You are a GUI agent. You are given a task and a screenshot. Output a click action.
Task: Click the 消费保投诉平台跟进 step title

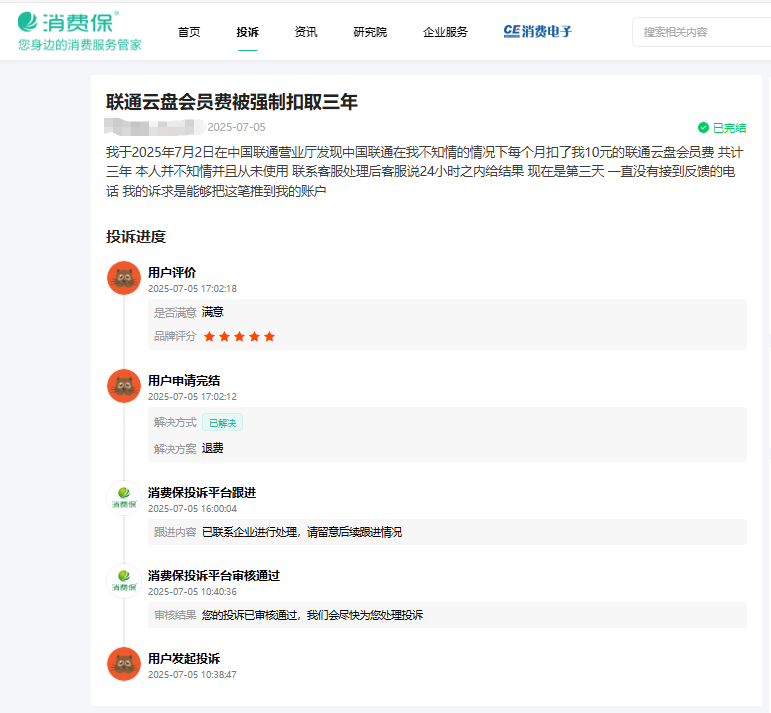(202, 493)
